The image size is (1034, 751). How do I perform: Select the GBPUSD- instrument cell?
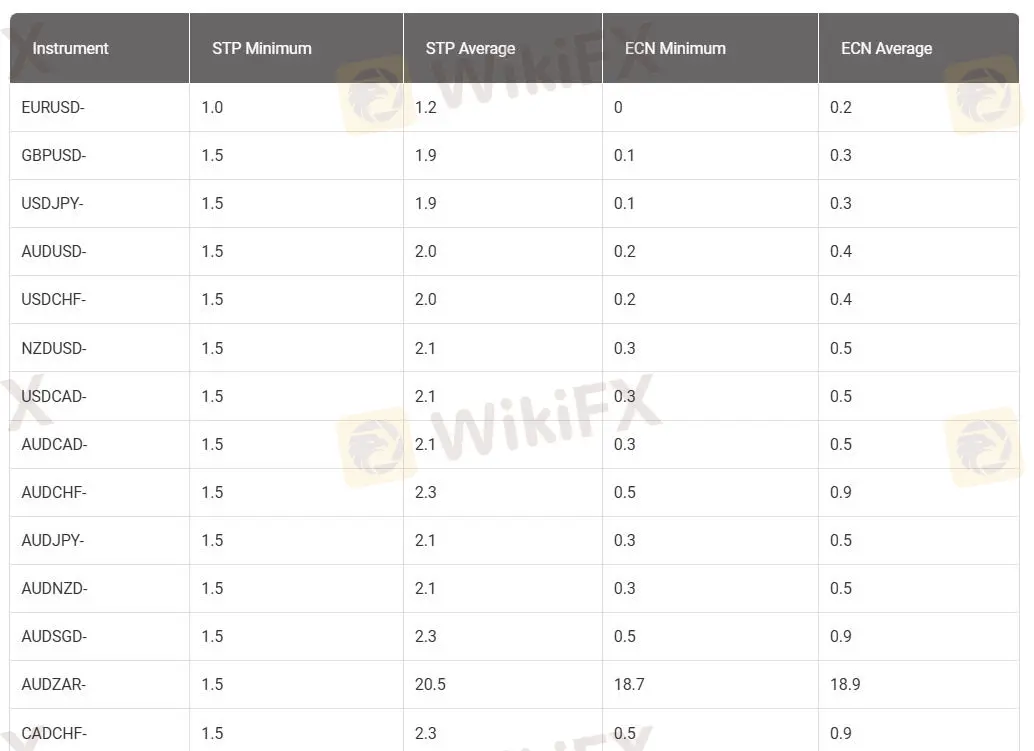54,155
